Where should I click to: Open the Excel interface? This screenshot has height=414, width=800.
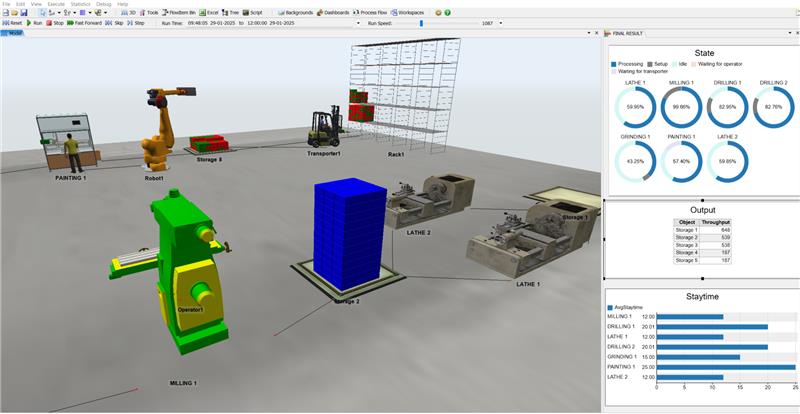209,12
